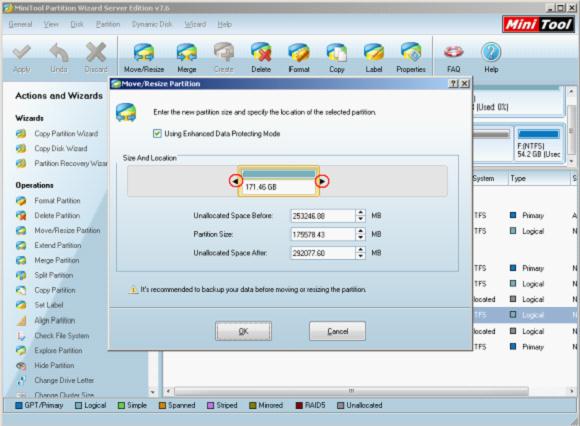Click sidebar scroll-down arrow
This screenshot has height=426, width=580.
point(152,392)
